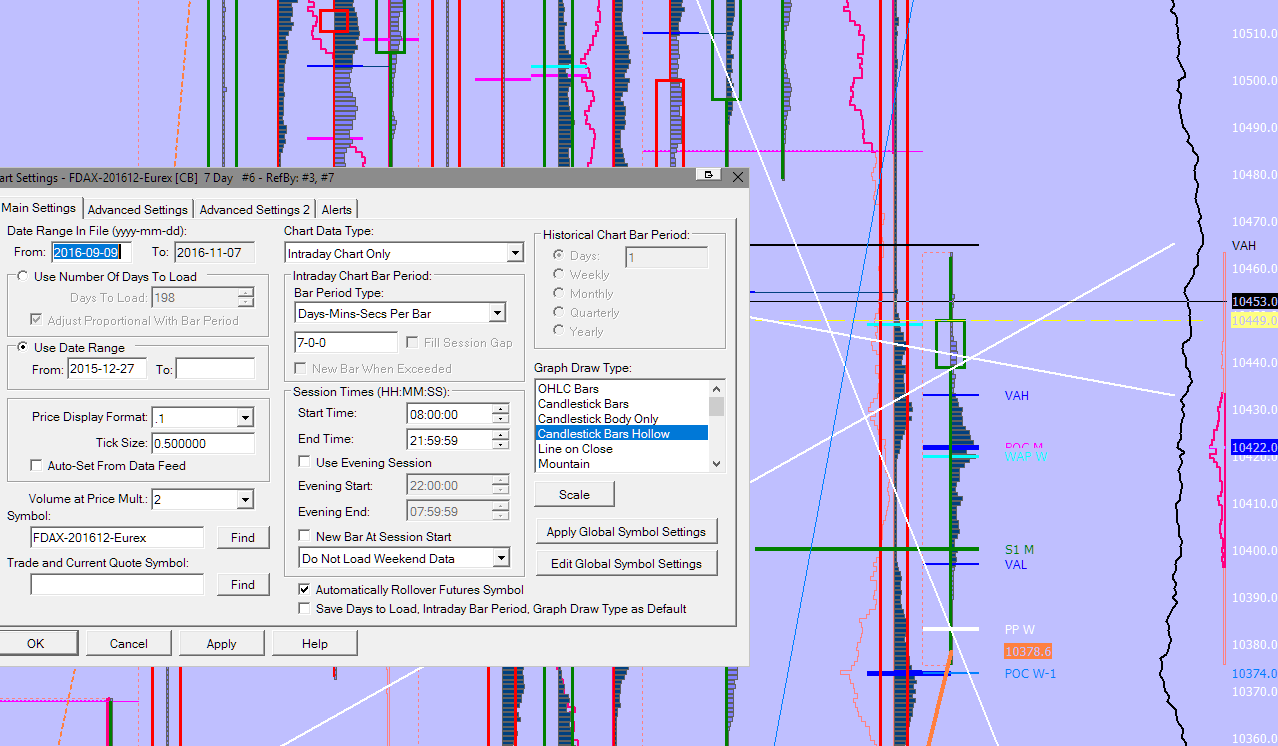Open the Alerts tab
The height and width of the screenshot is (746, 1278).
(x=336, y=209)
